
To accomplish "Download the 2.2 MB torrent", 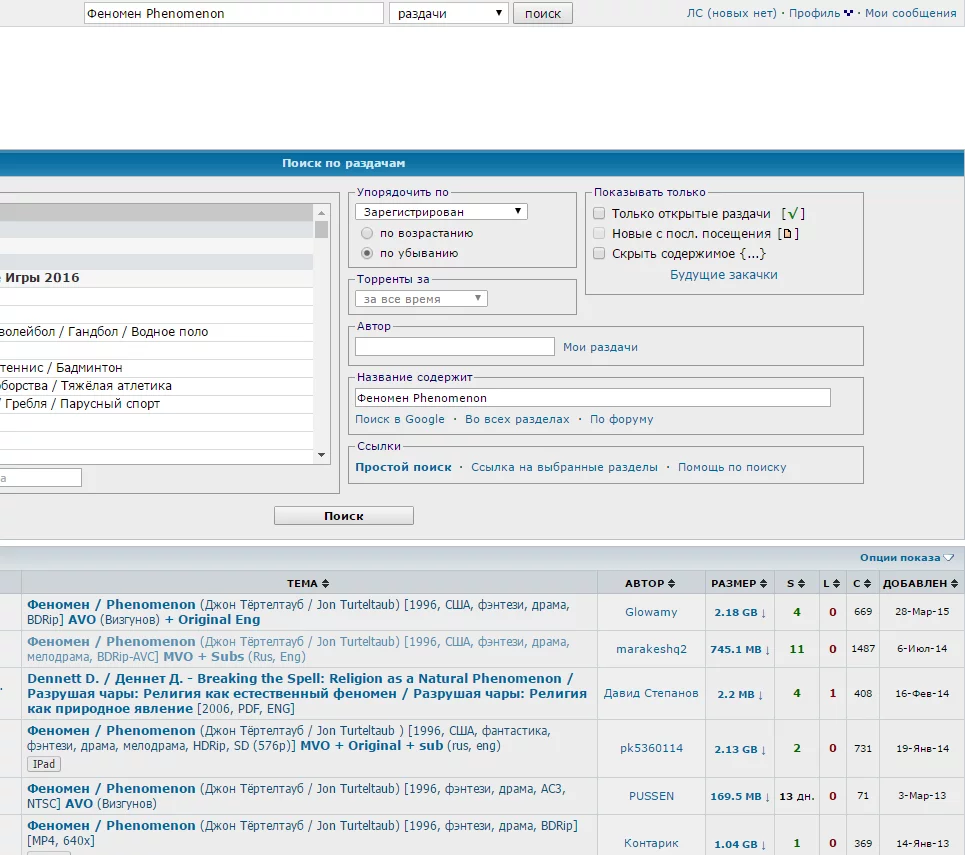I will pyautogui.click(x=740, y=694).
